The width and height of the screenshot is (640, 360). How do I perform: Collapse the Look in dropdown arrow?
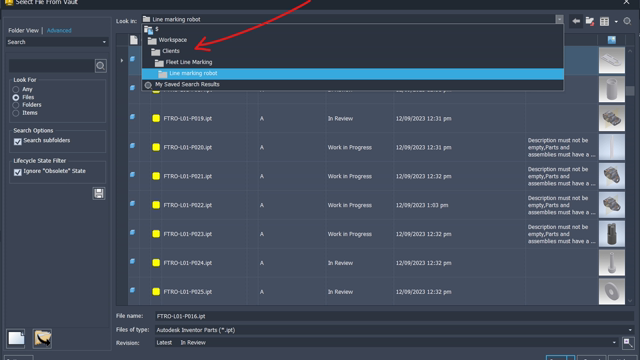tap(559, 19)
